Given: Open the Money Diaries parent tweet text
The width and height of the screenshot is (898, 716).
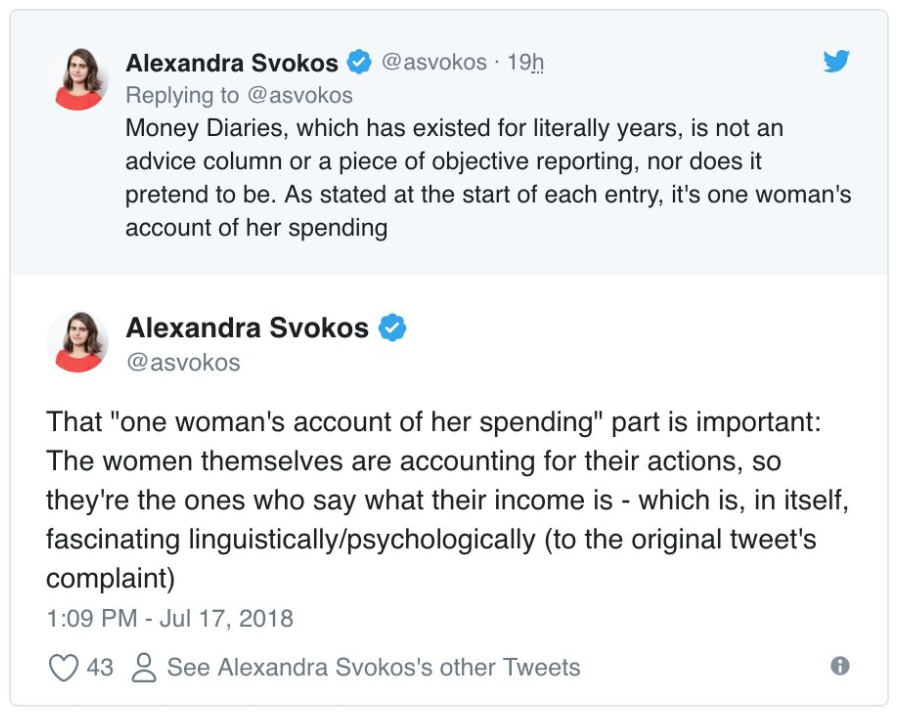Looking at the screenshot, I should pyautogui.click(x=488, y=178).
